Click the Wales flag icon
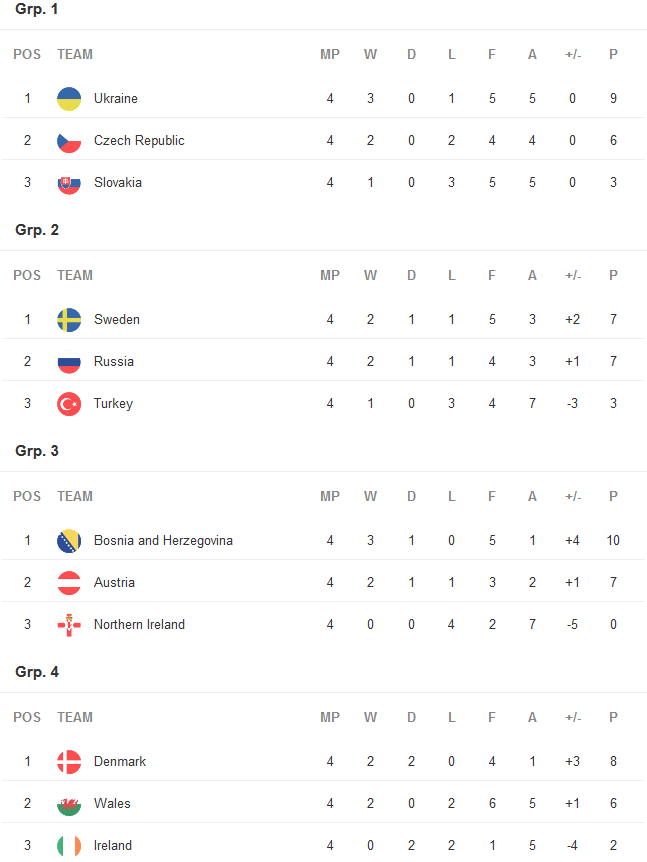 click(x=69, y=804)
